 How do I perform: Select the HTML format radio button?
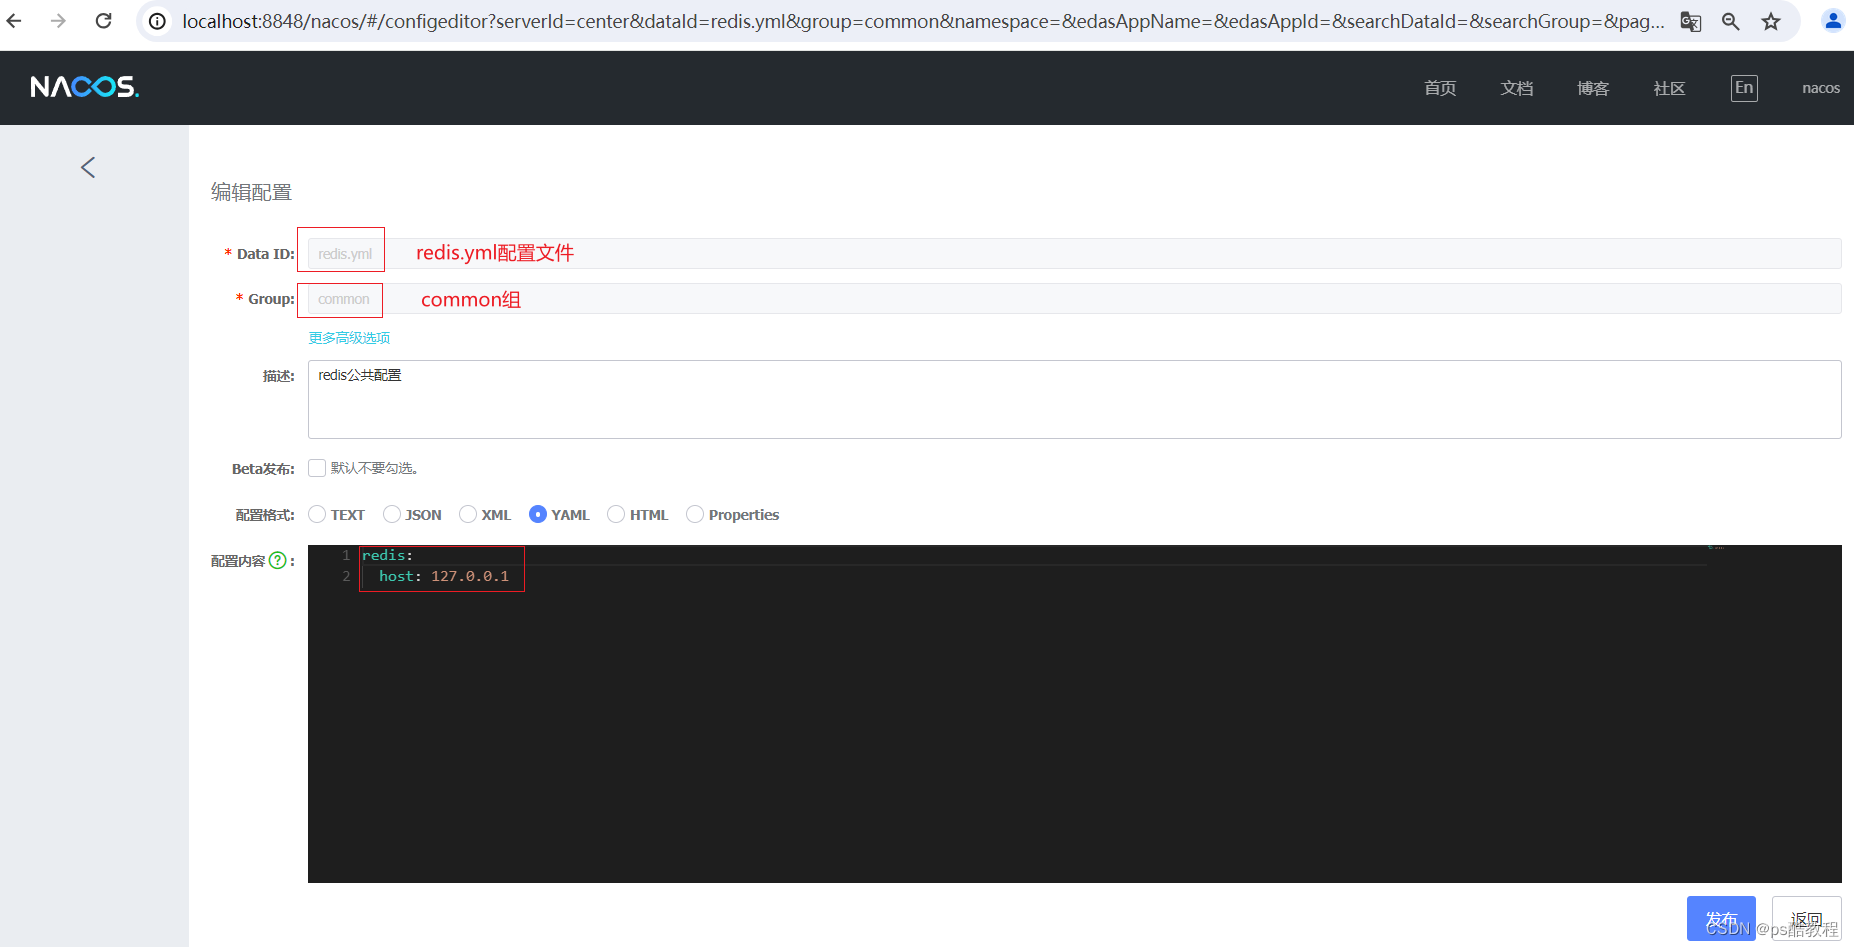tap(616, 514)
